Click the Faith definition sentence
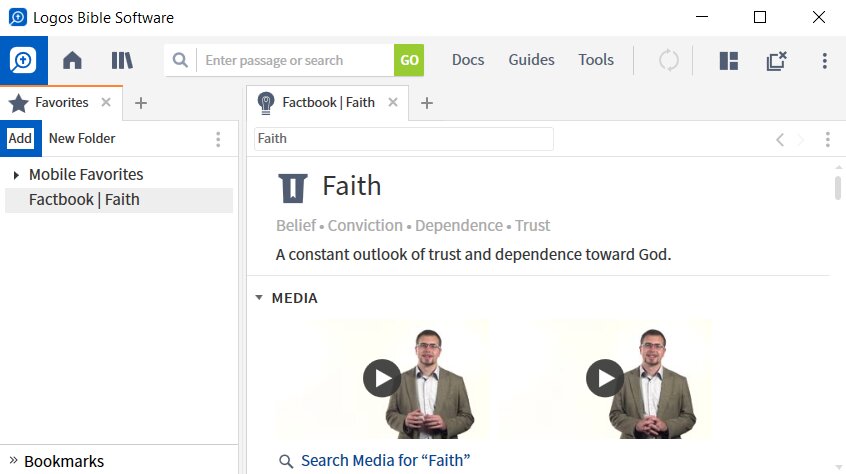Viewport: 846px width, 474px height. (x=473, y=255)
